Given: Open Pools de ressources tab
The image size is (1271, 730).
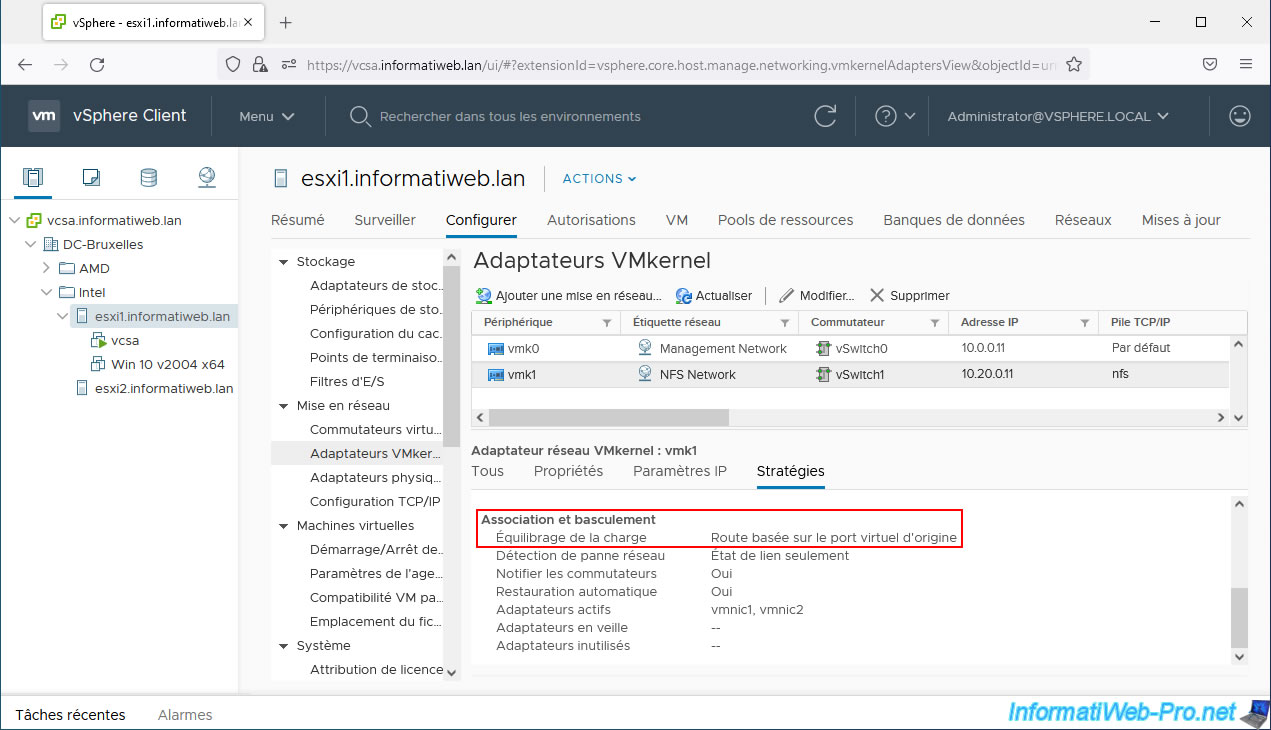Looking at the screenshot, I should pyautogui.click(x=786, y=220).
